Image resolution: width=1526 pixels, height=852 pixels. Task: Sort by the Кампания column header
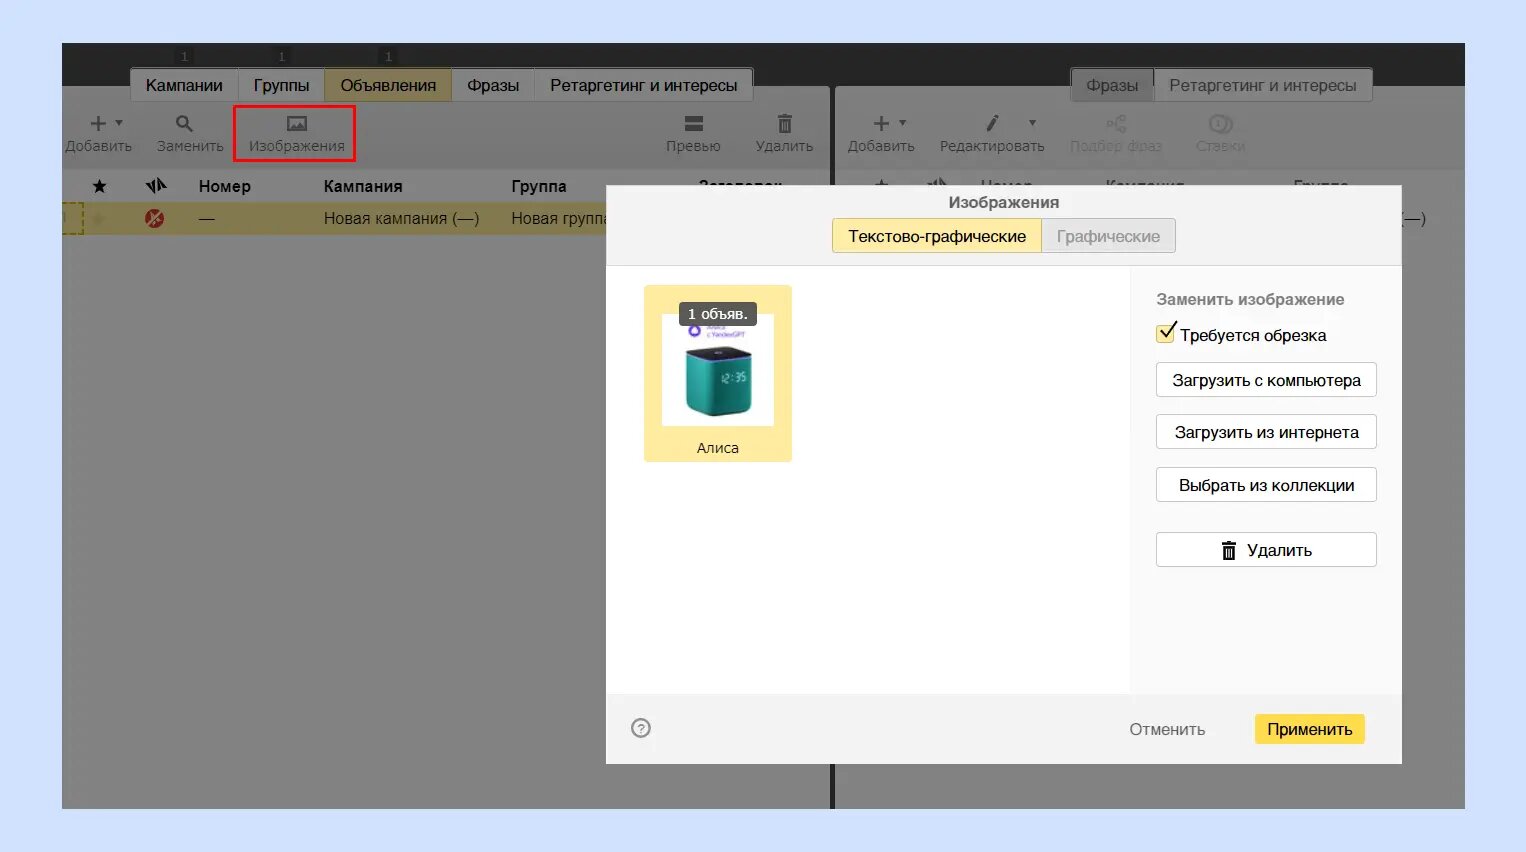[x=363, y=186]
